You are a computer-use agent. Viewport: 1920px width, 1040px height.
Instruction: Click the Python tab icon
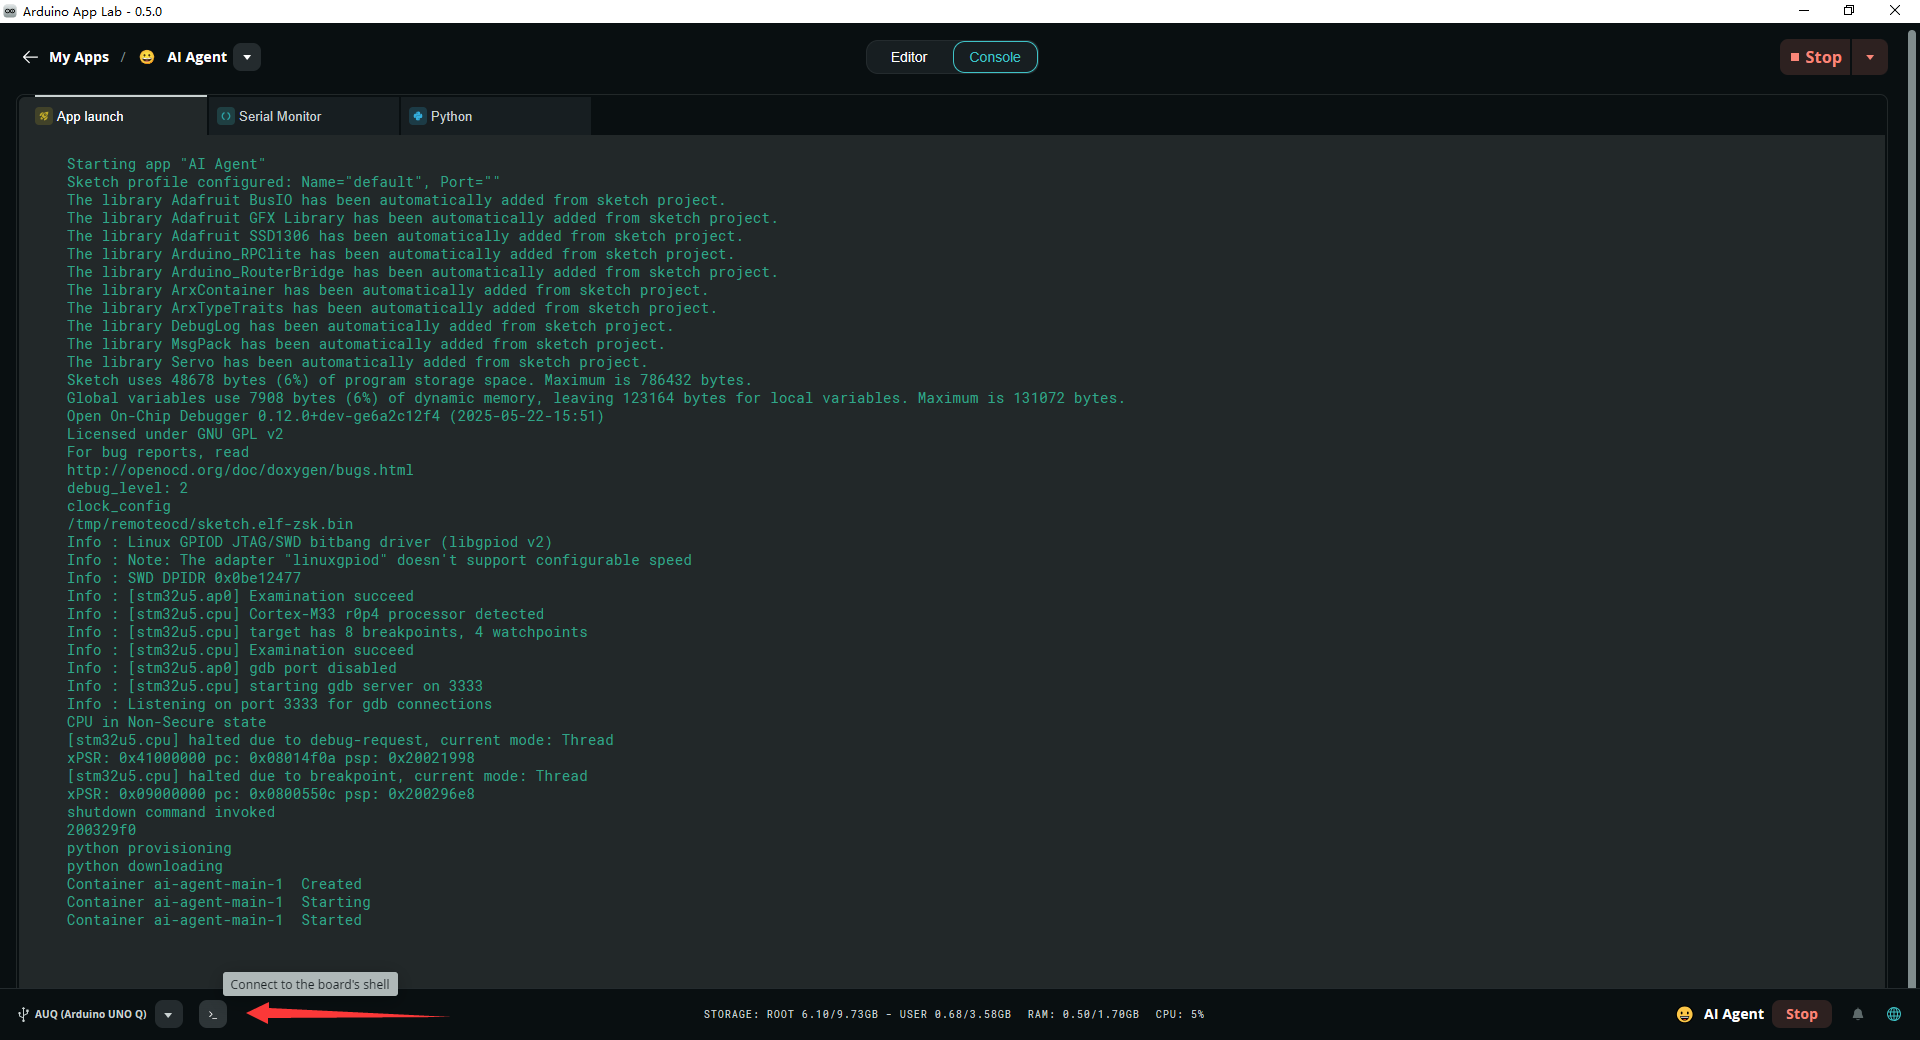click(418, 116)
